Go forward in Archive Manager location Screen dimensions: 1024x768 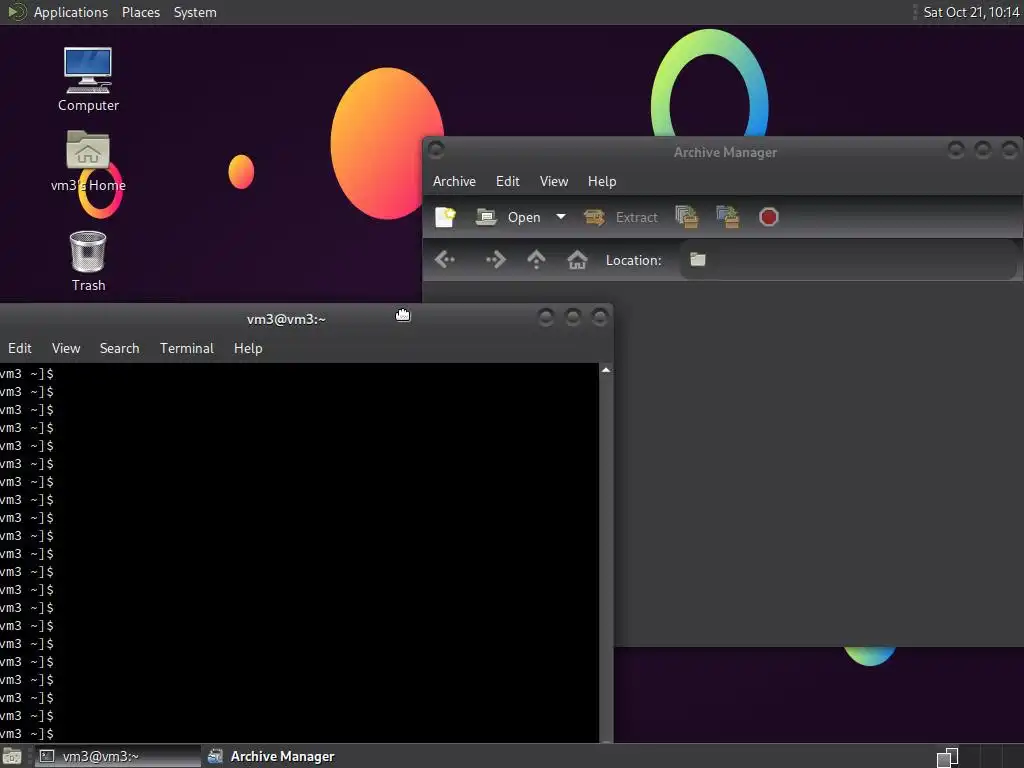tap(496, 260)
